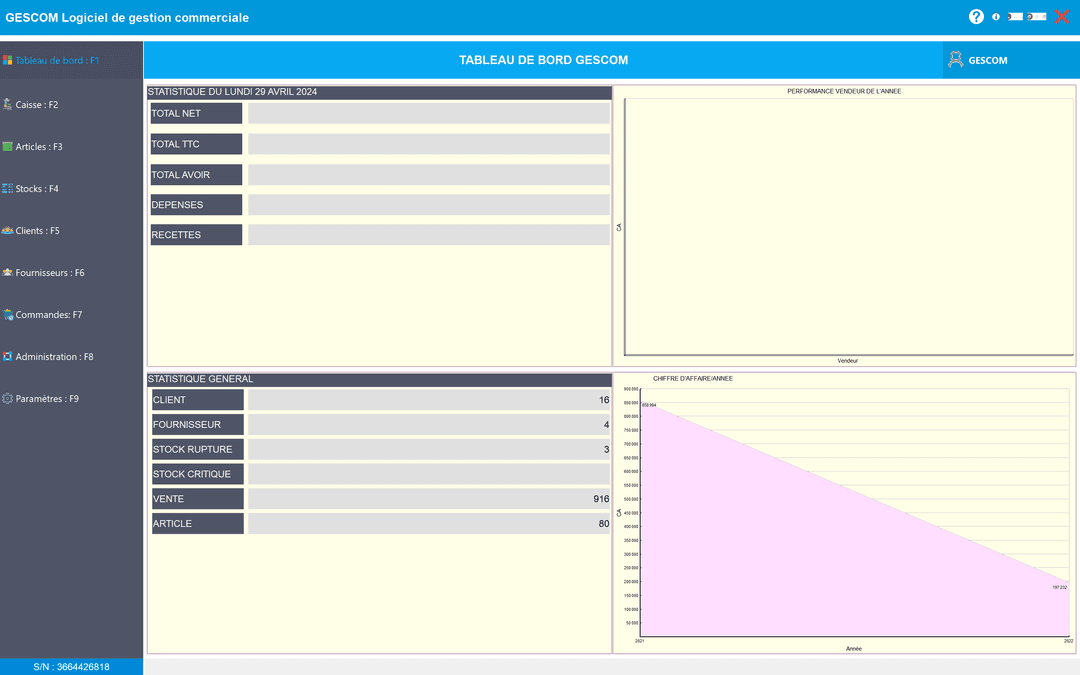Click the TOTAL NET label button
The image size is (1080, 675).
196,113
